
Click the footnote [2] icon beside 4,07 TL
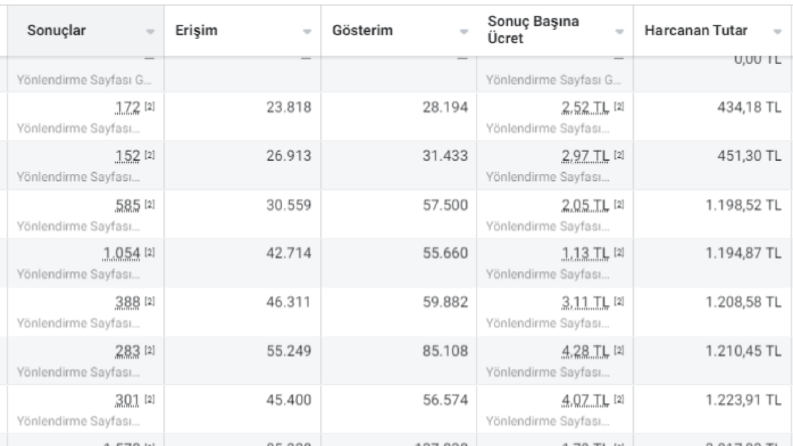tap(619, 399)
